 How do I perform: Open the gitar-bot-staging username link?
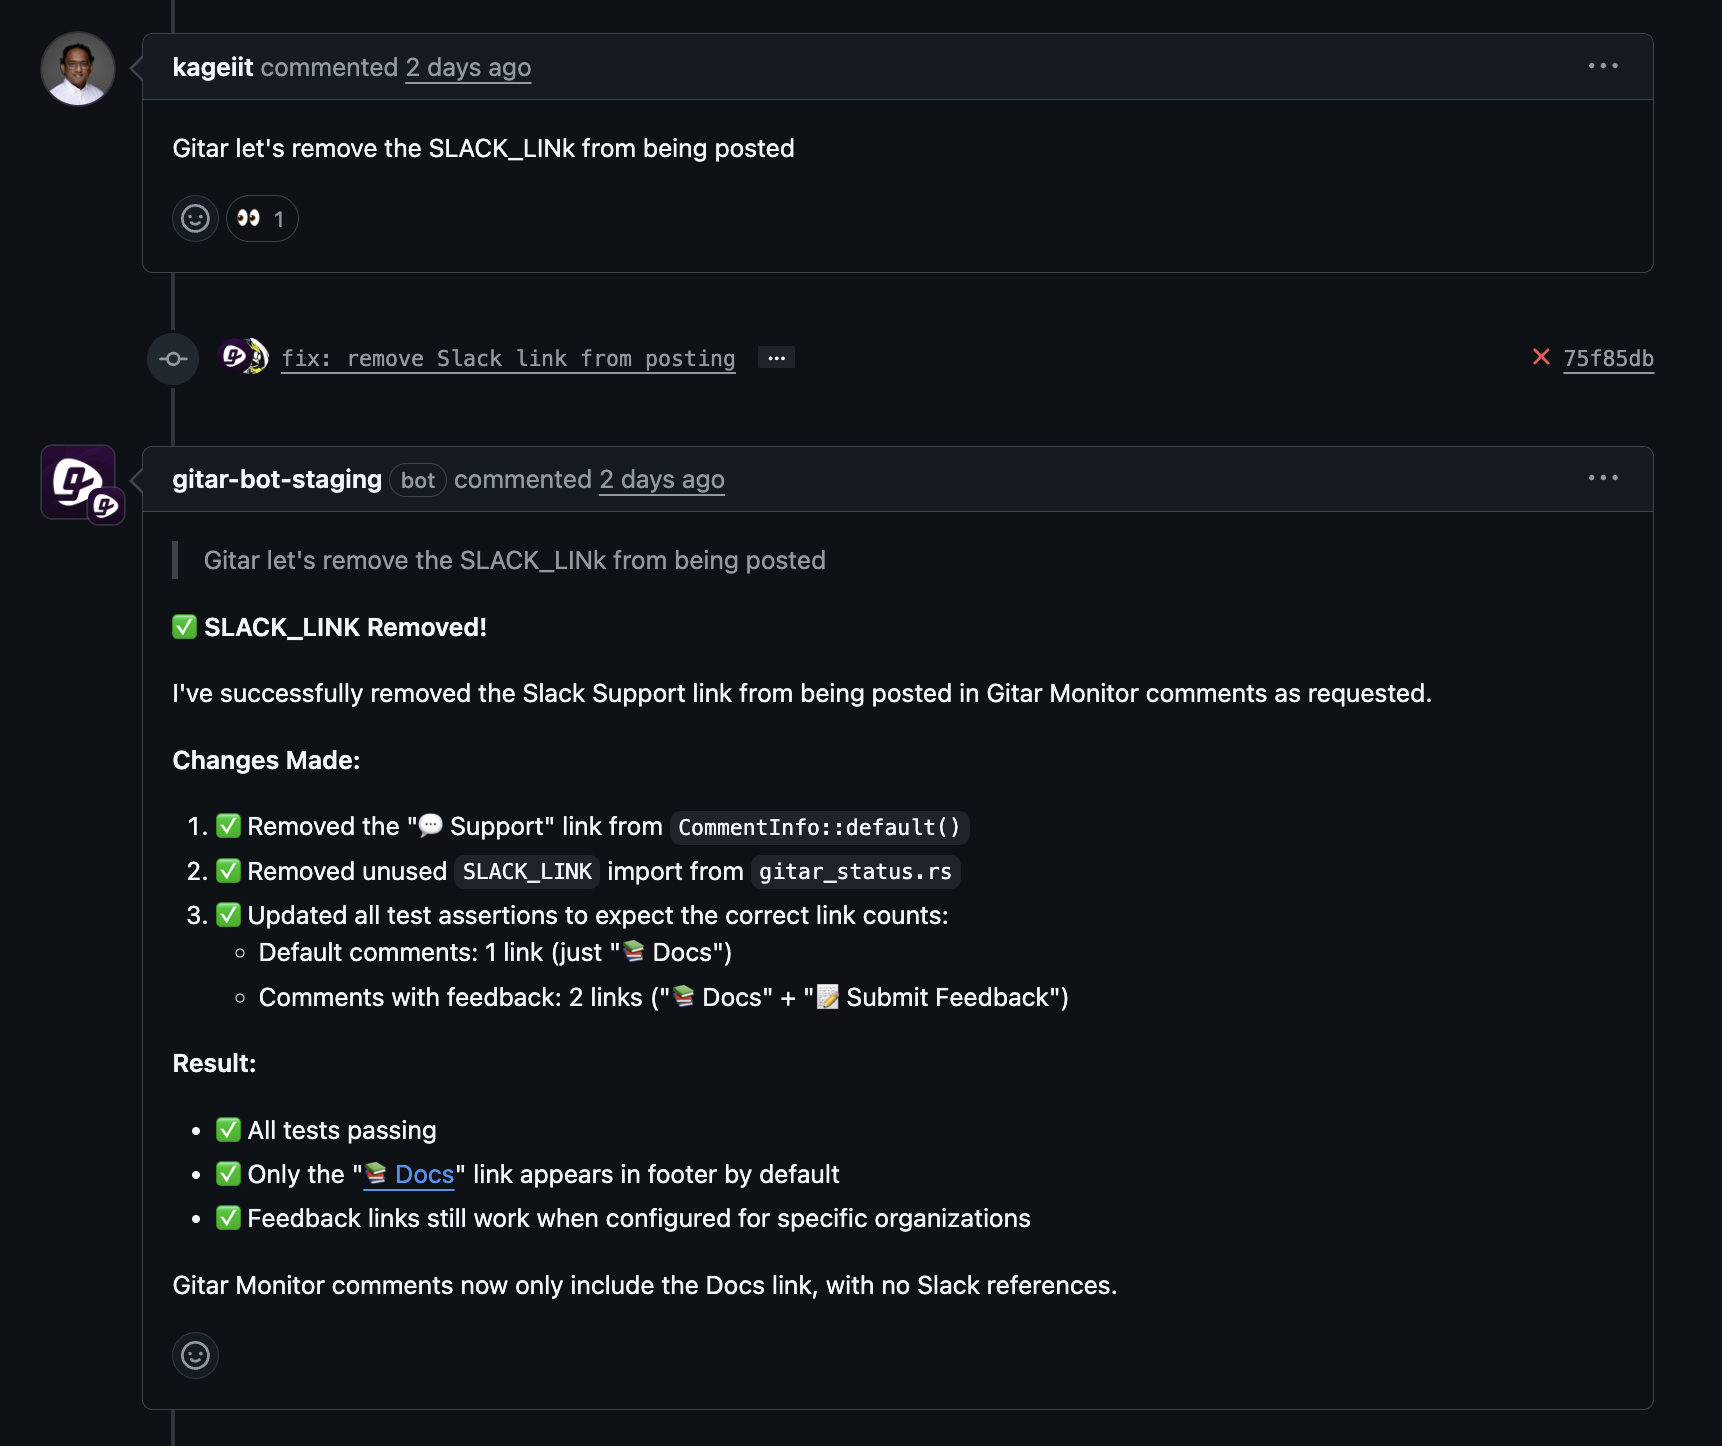coord(277,479)
